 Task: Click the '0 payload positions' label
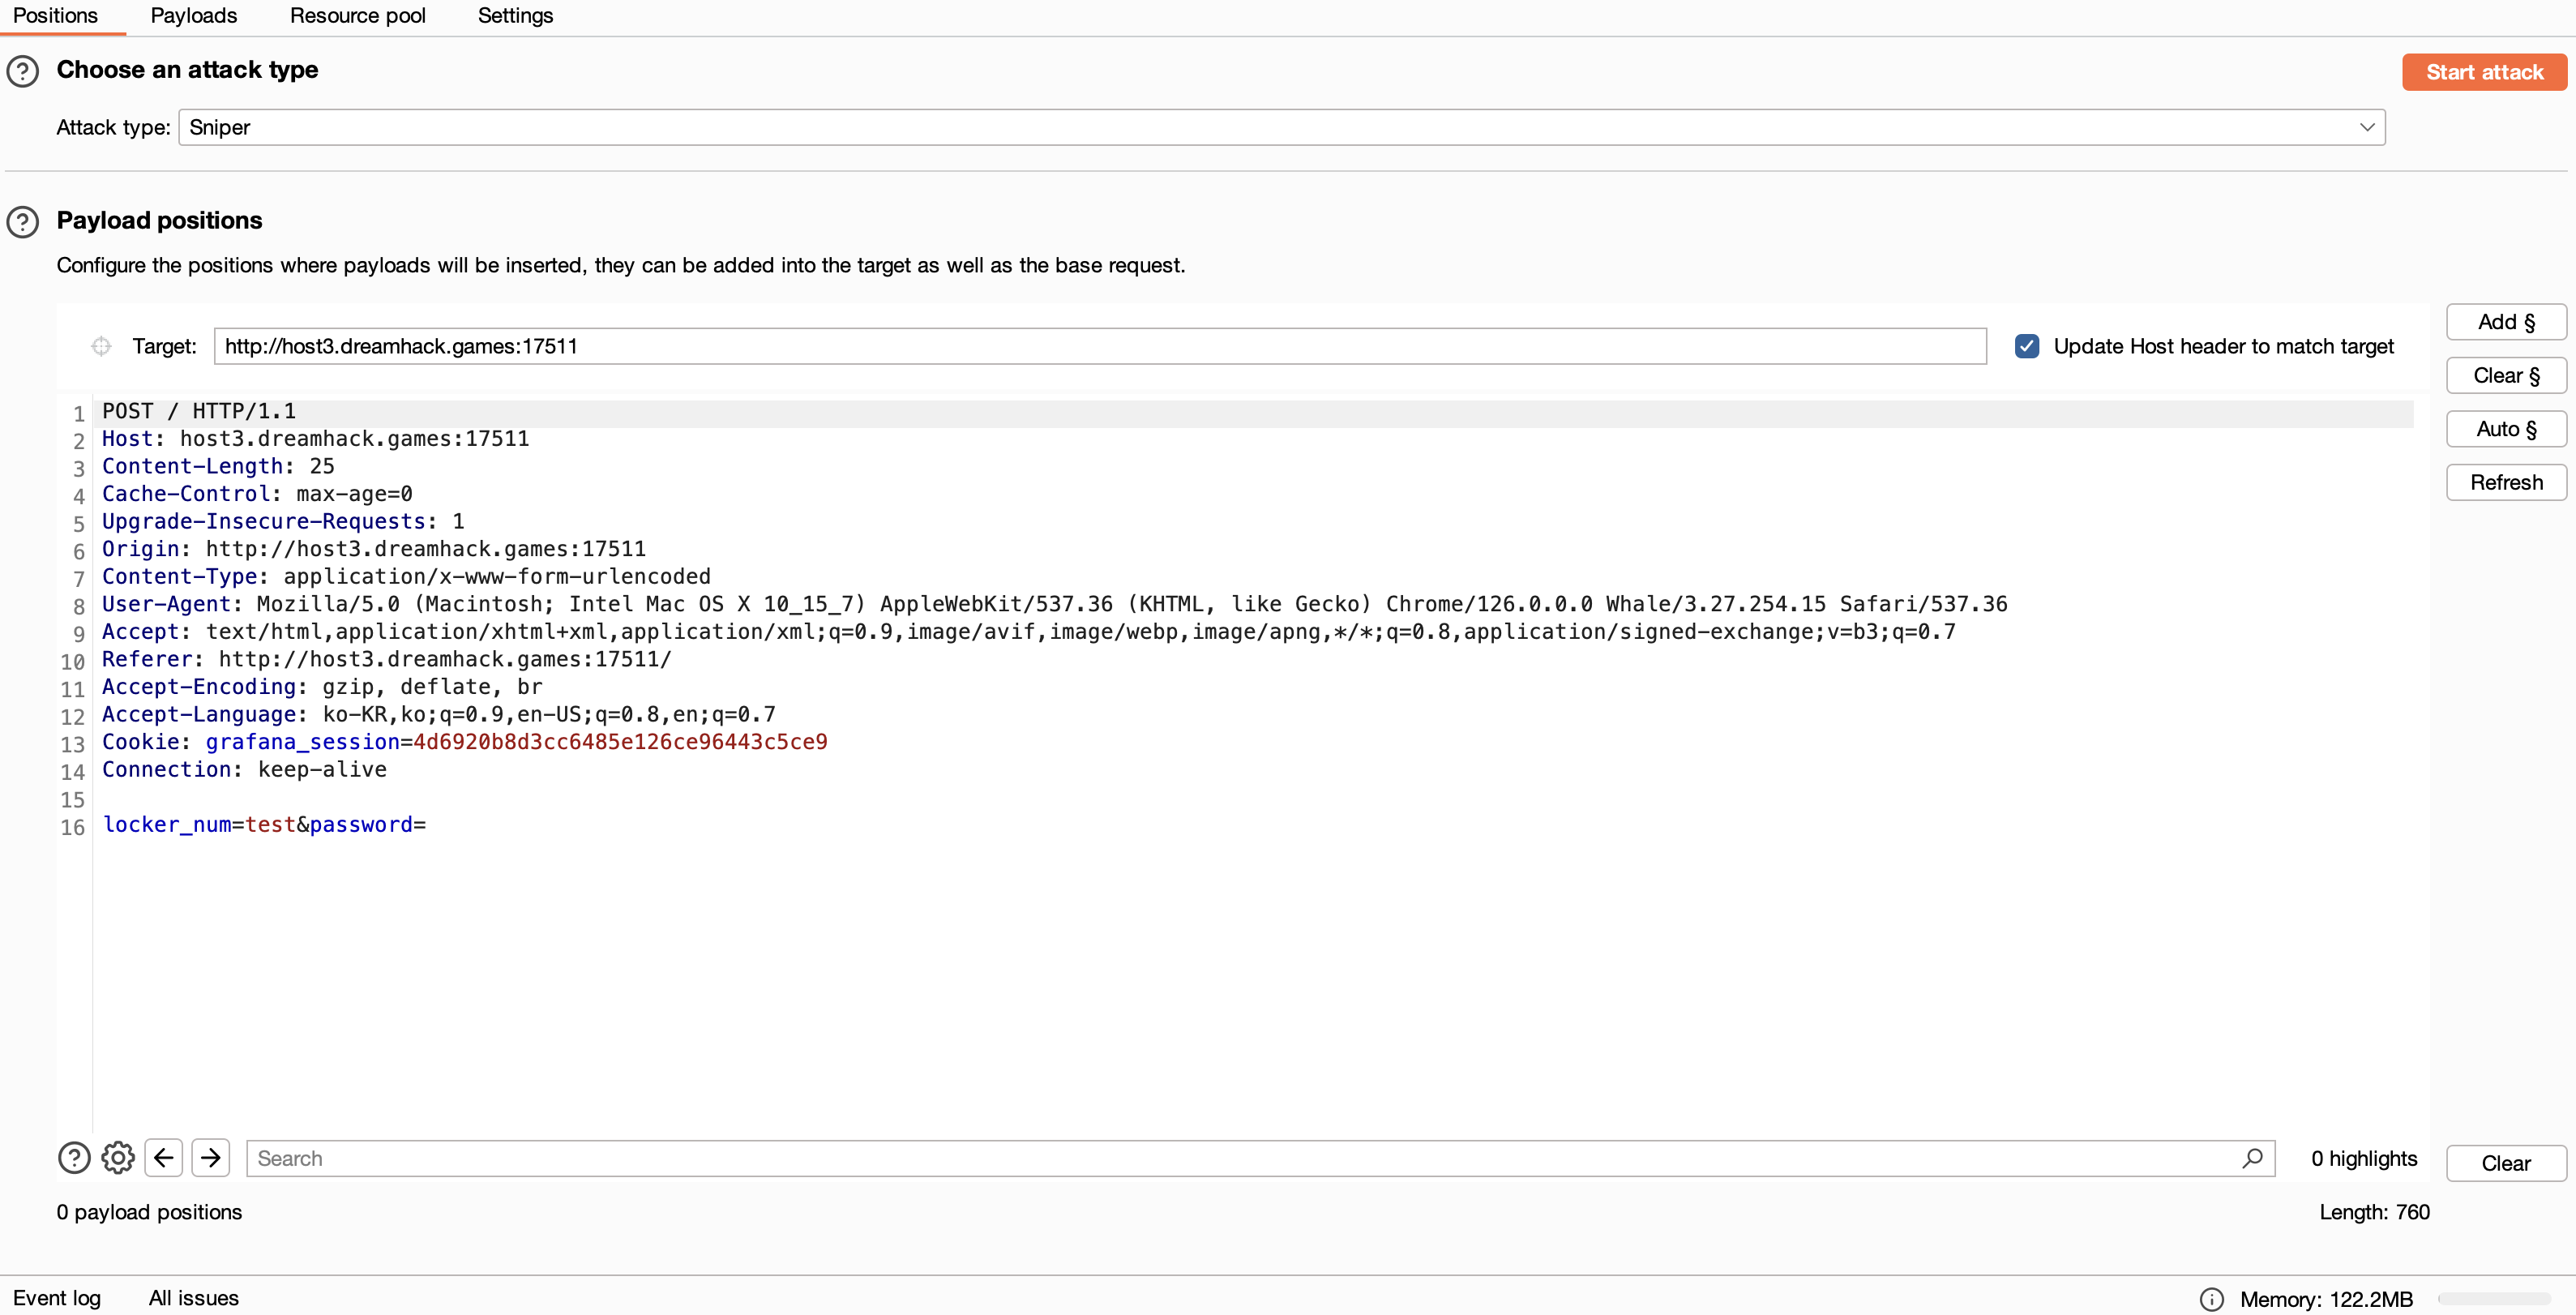[x=149, y=1212]
